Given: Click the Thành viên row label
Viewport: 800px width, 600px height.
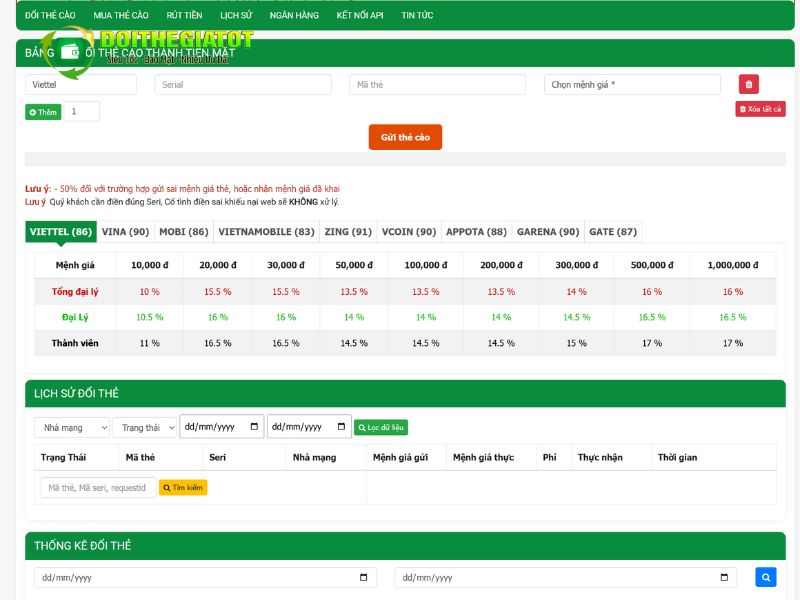Looking at the screenshot, I should click(x=75, y=343).
